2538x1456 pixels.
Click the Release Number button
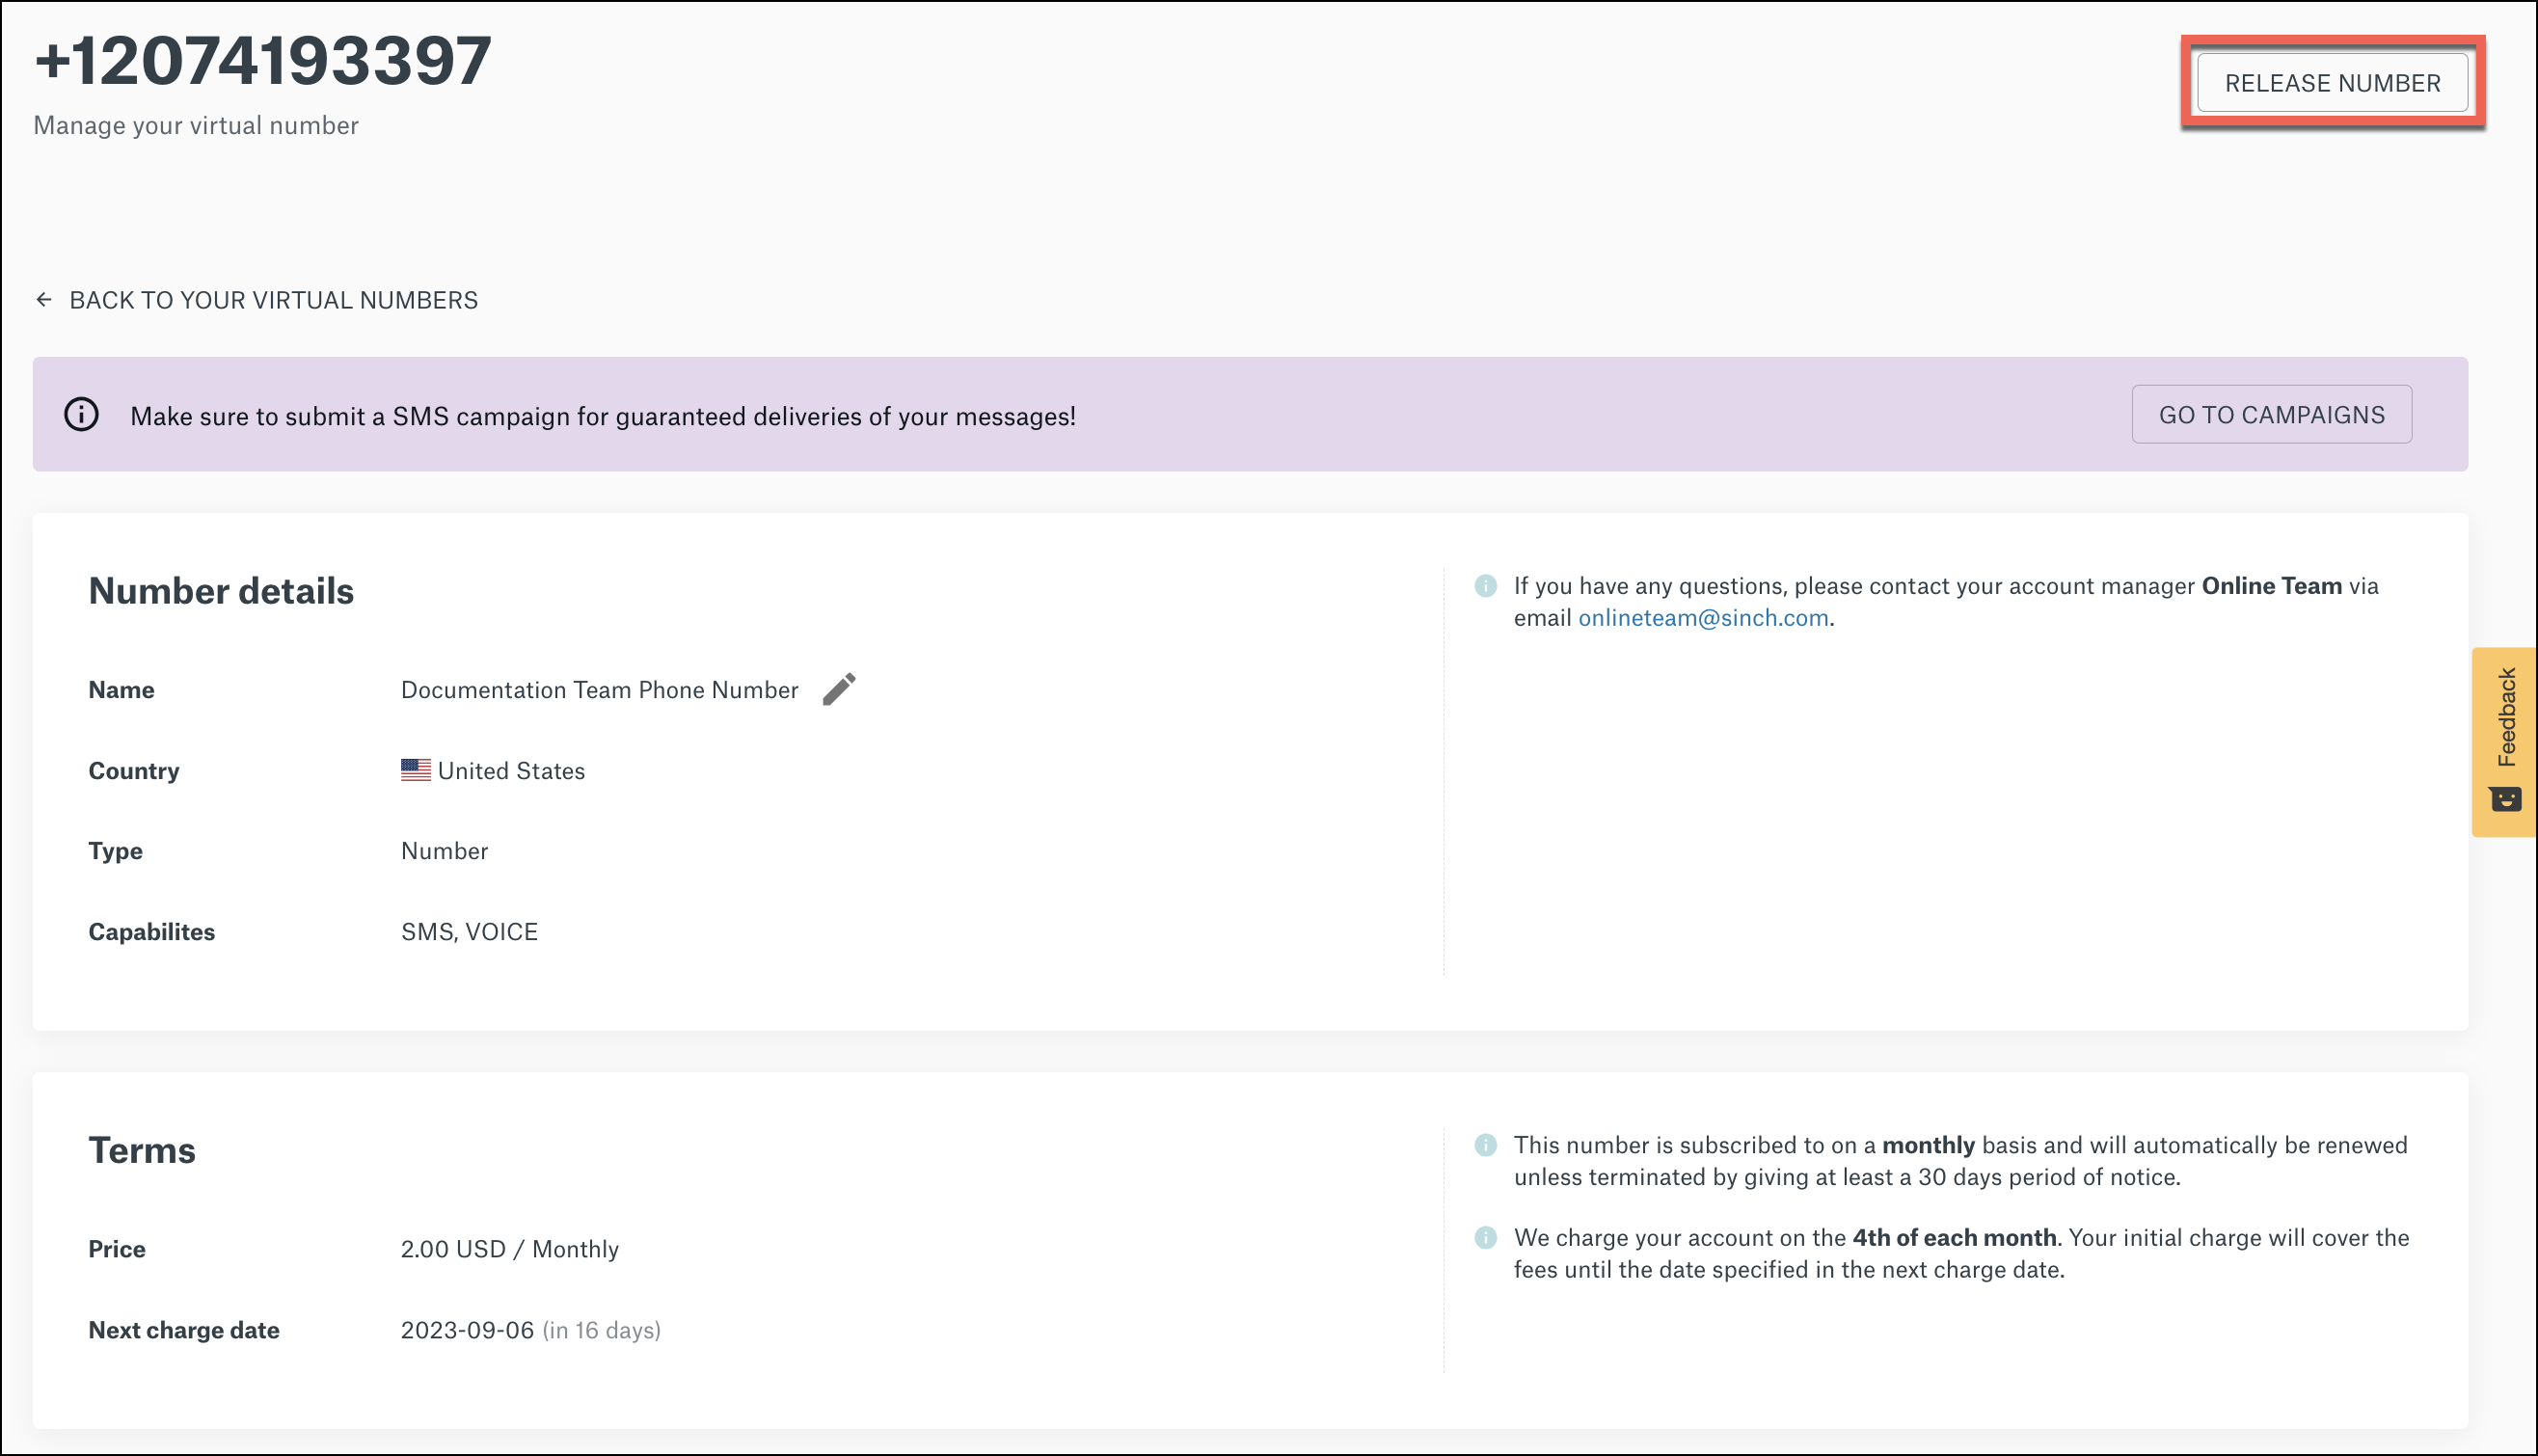[2332, 83]
